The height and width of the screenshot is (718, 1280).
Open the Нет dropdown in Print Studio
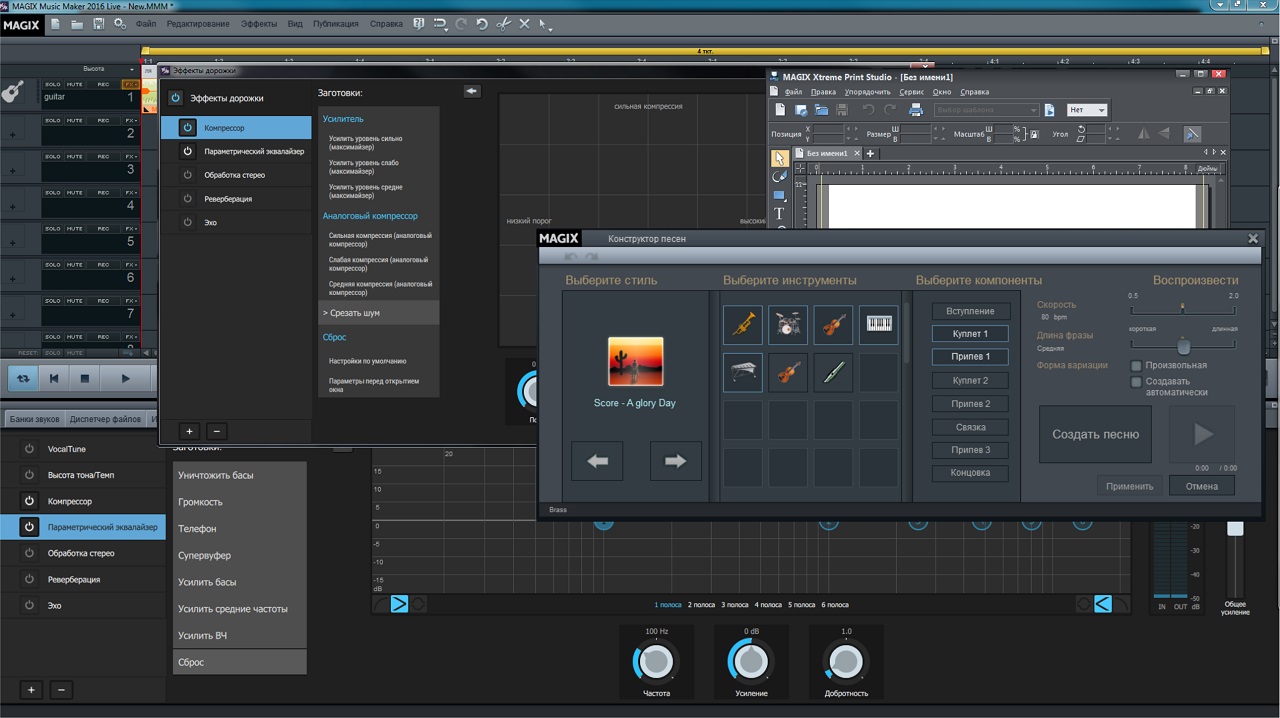(1087, 110)
